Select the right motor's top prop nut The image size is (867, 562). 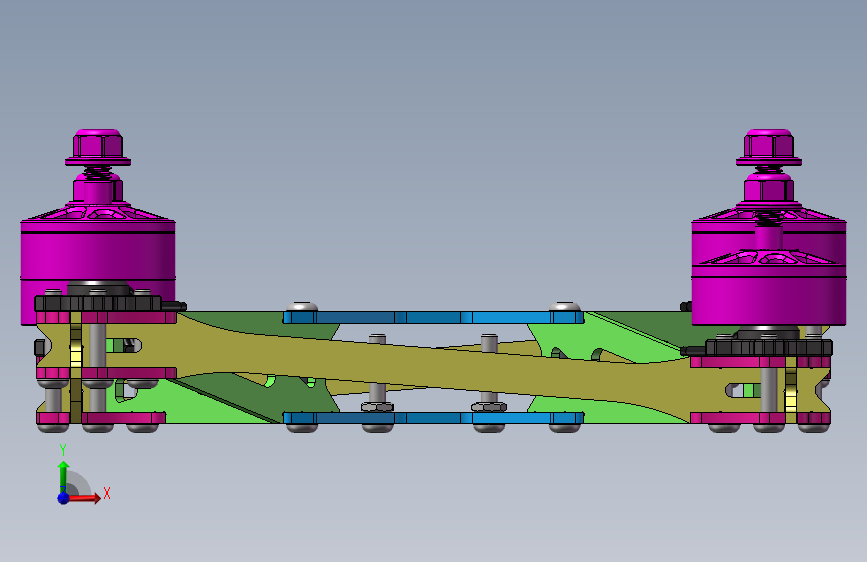click(x=769, y=148)
